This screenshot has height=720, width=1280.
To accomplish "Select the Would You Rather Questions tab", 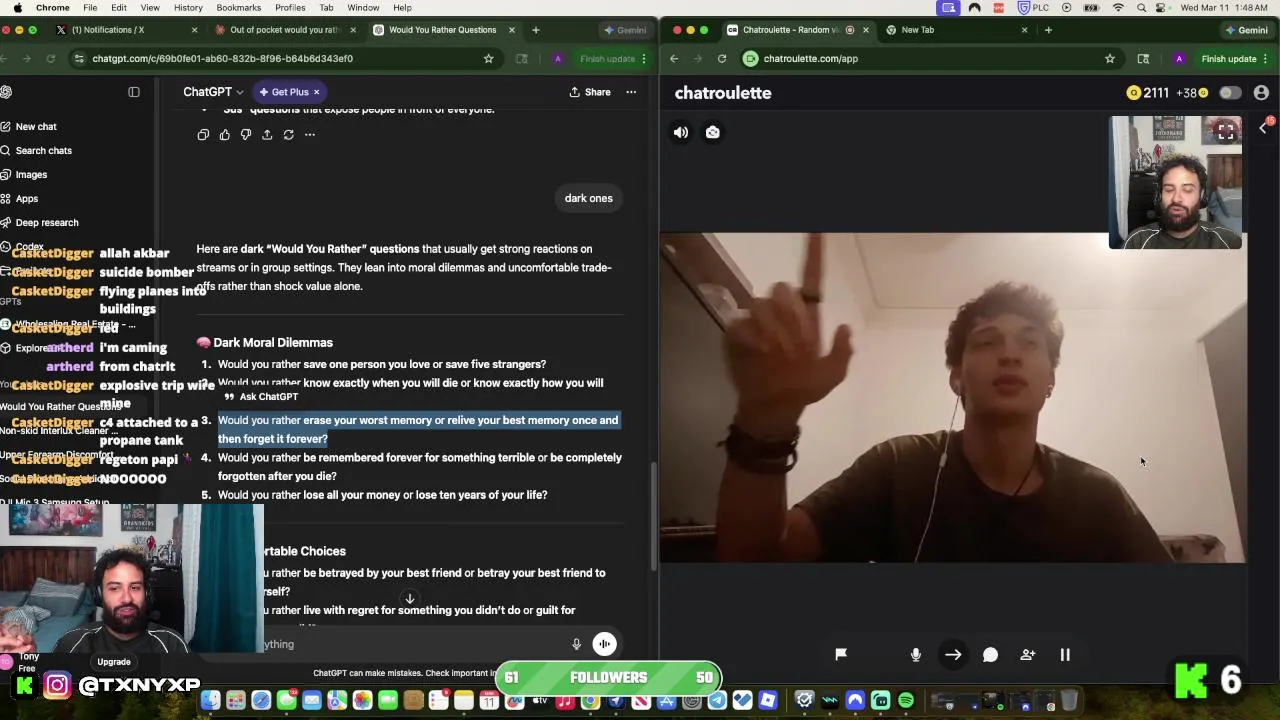I will pyautogui.click(x=442, y=30).
